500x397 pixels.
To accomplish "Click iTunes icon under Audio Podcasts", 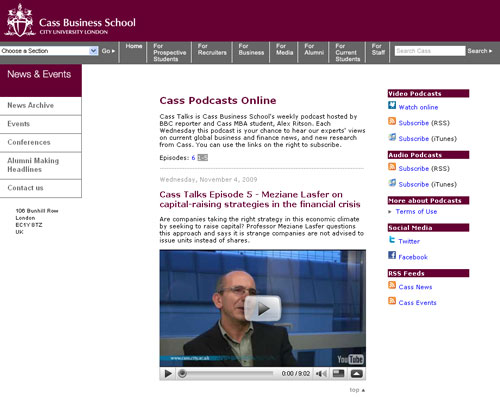I will coord(392,183).
